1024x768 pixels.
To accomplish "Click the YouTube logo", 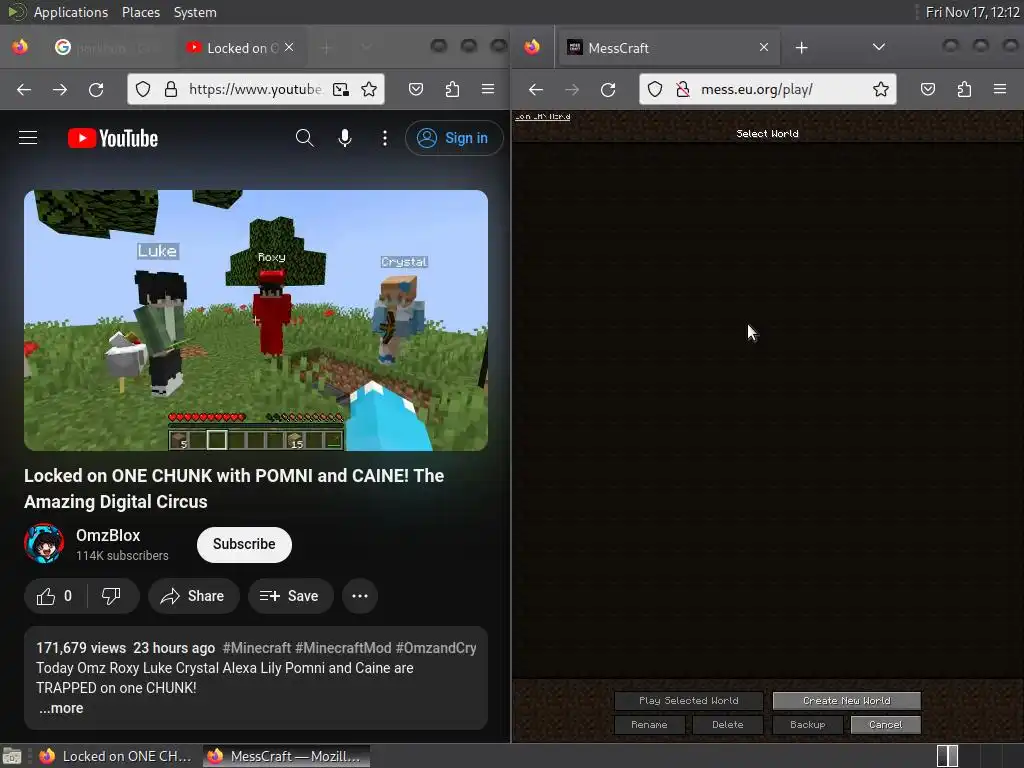I will (113, 138).
